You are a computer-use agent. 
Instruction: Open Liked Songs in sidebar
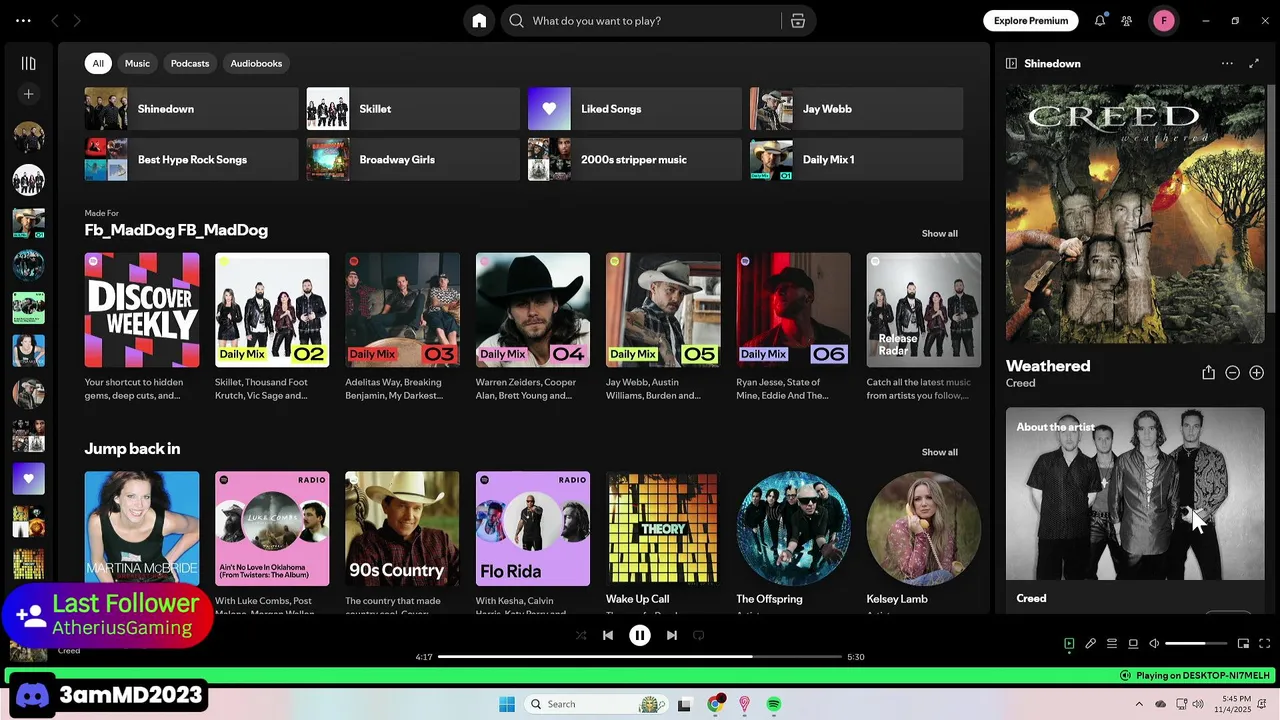(x=29, y=479)
